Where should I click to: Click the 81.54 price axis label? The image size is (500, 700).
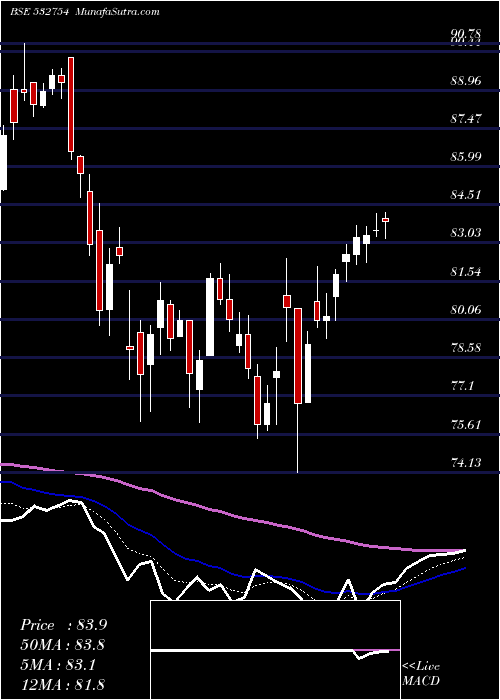(x=466, y=271)
